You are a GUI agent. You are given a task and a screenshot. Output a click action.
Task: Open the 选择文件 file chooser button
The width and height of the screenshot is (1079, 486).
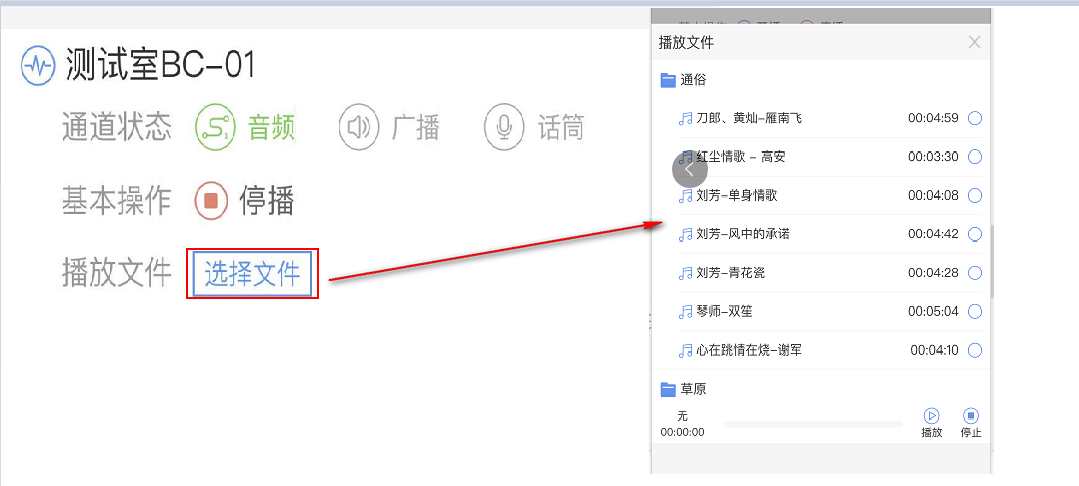click(x=252, y=274)
